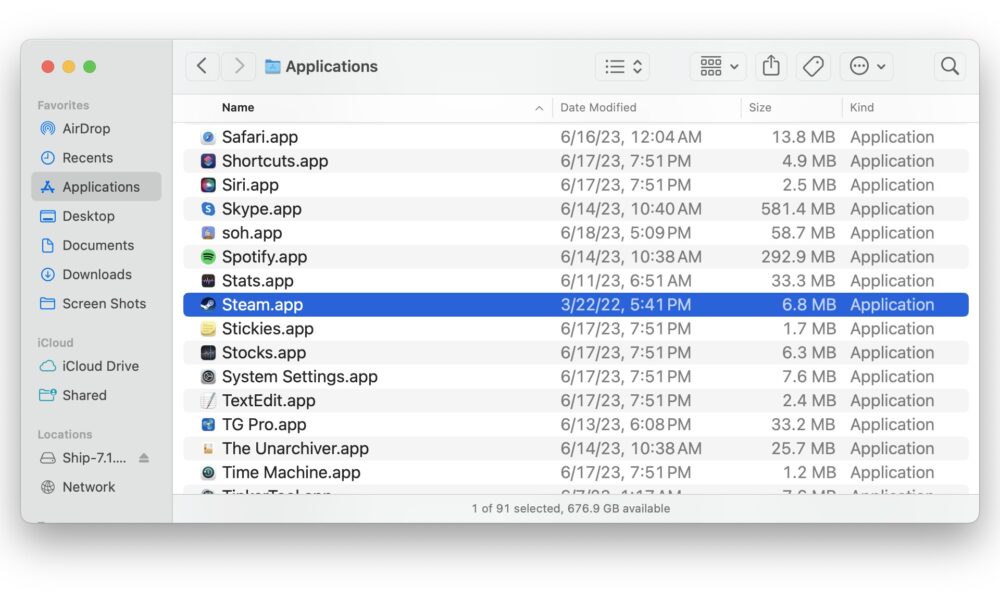The height and width of the screenshot is (600, 1000).
Task: Open Desktop folder in the sidebar
Action: click(96, 216)
